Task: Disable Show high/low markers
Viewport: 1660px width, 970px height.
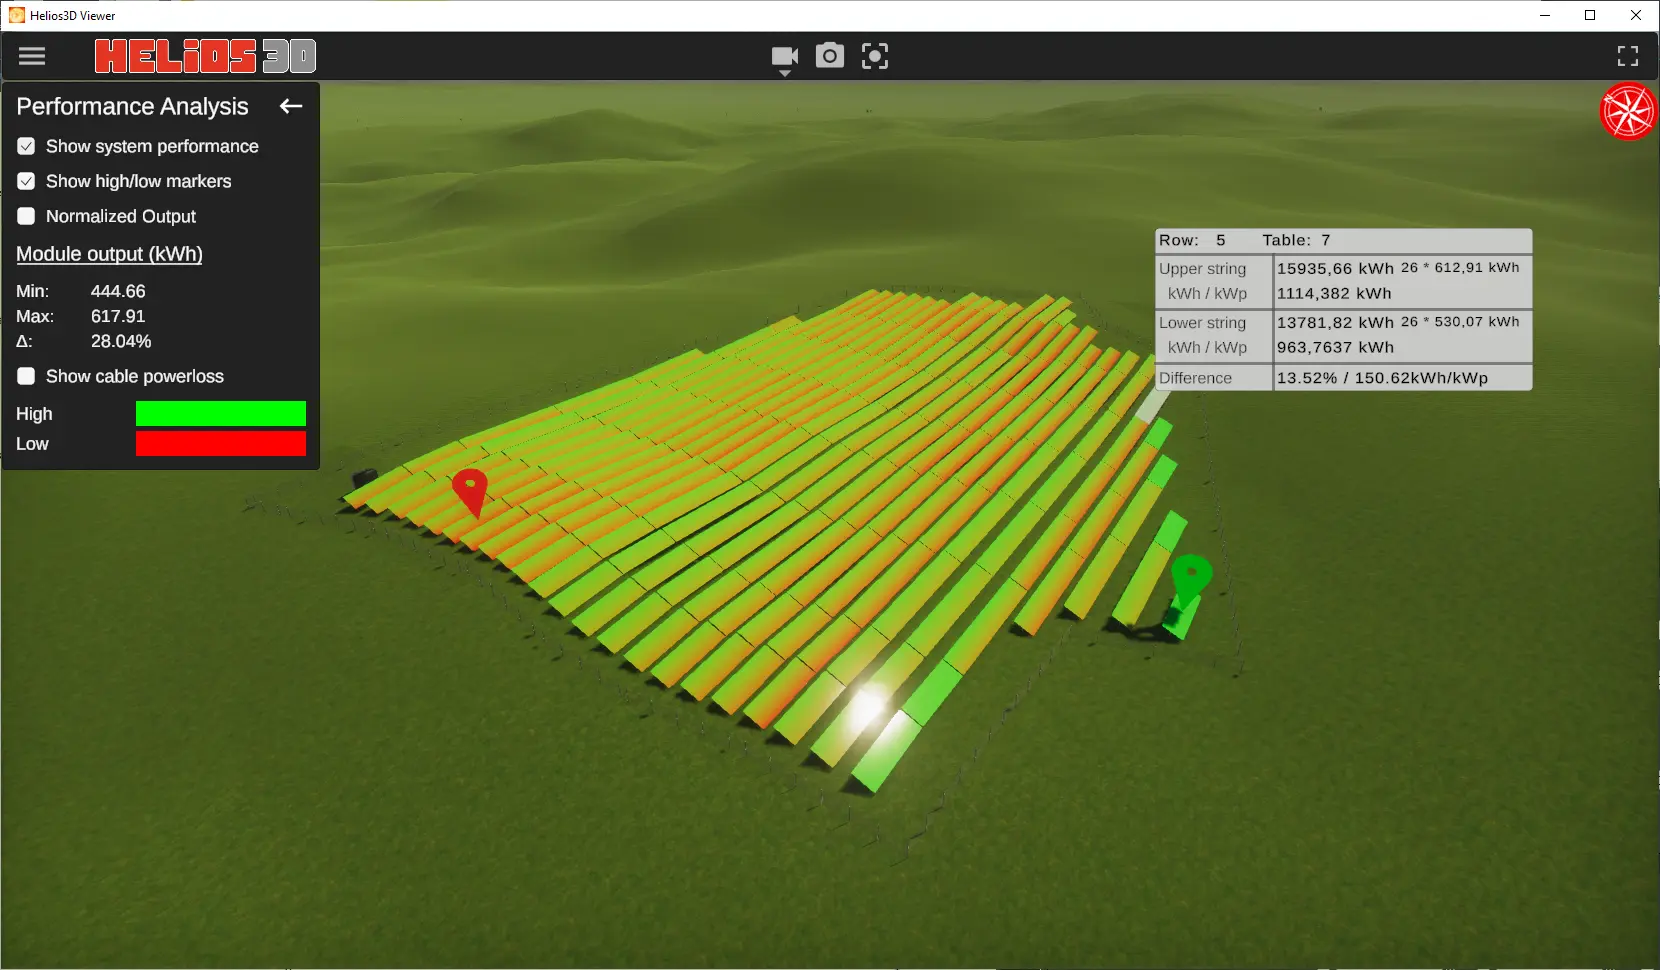Action: 27,181
